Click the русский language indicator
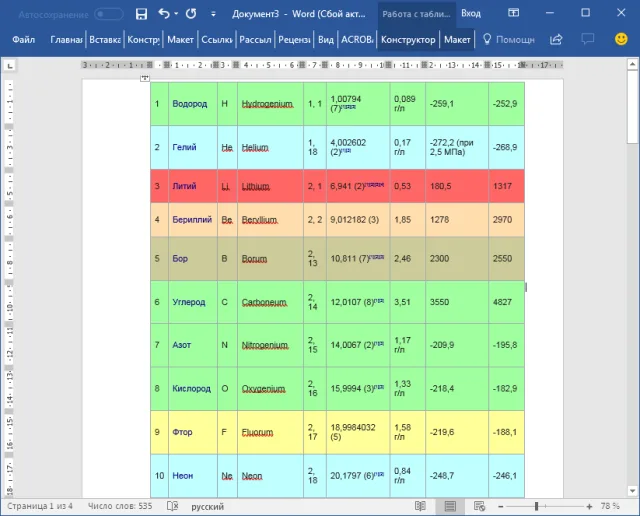 [207, 507]
